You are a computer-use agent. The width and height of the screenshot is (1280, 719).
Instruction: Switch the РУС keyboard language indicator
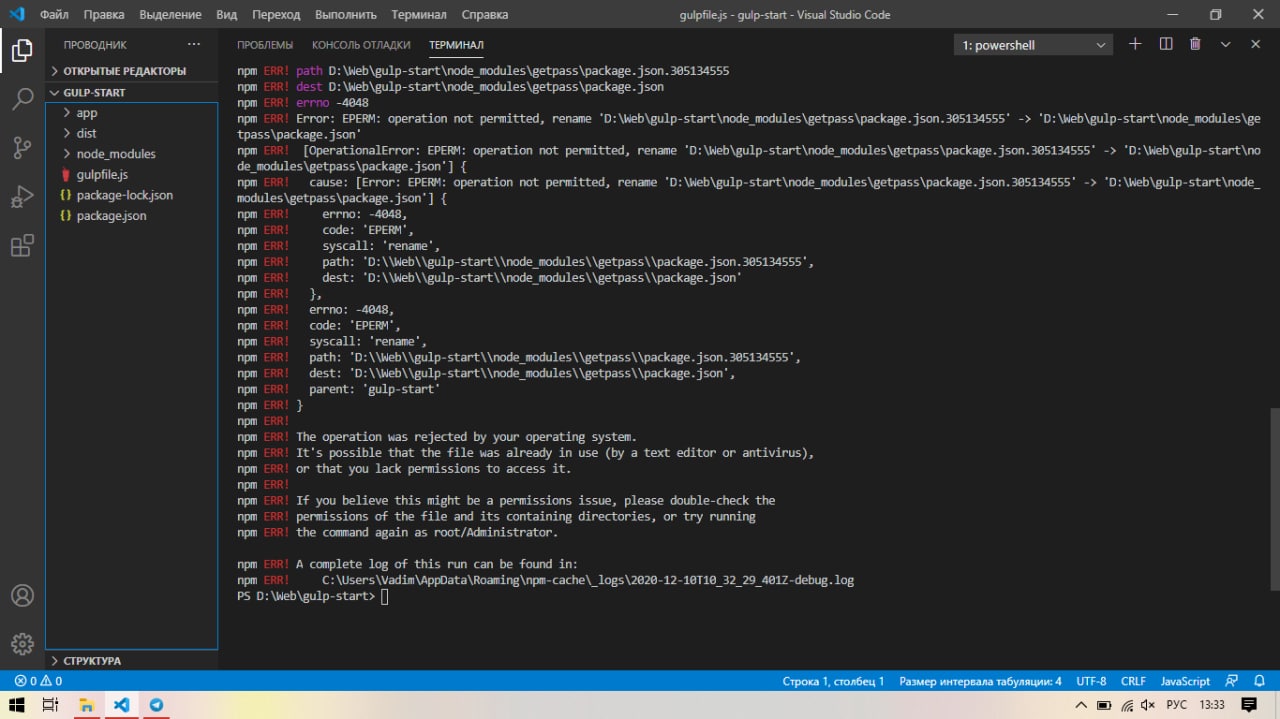[1177, 705]
